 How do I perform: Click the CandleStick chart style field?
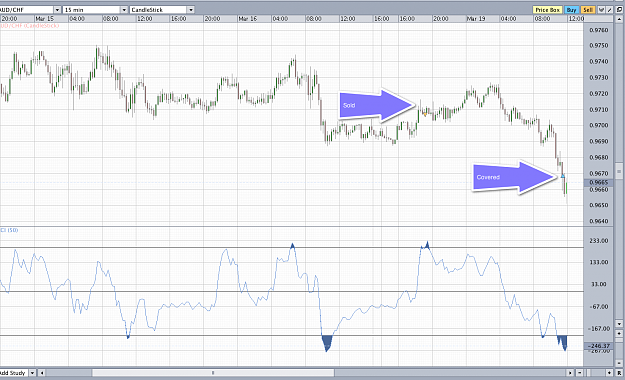pyautogui.click(x=159, y=10)
